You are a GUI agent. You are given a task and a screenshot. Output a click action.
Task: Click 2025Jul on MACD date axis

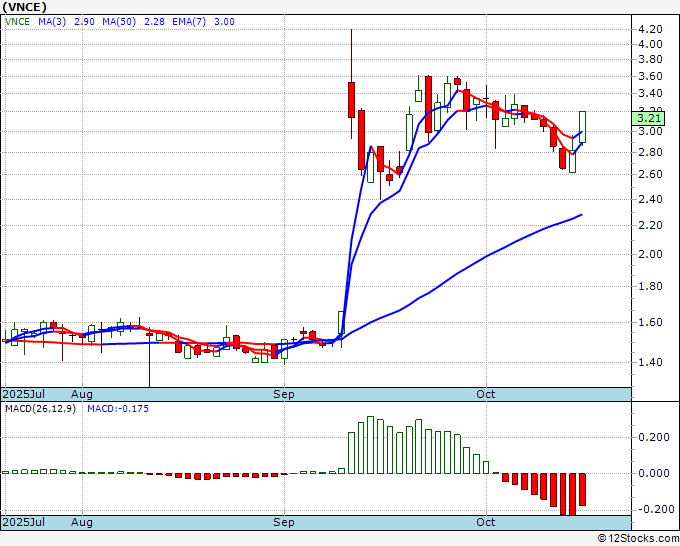click(x=24, y=522)
